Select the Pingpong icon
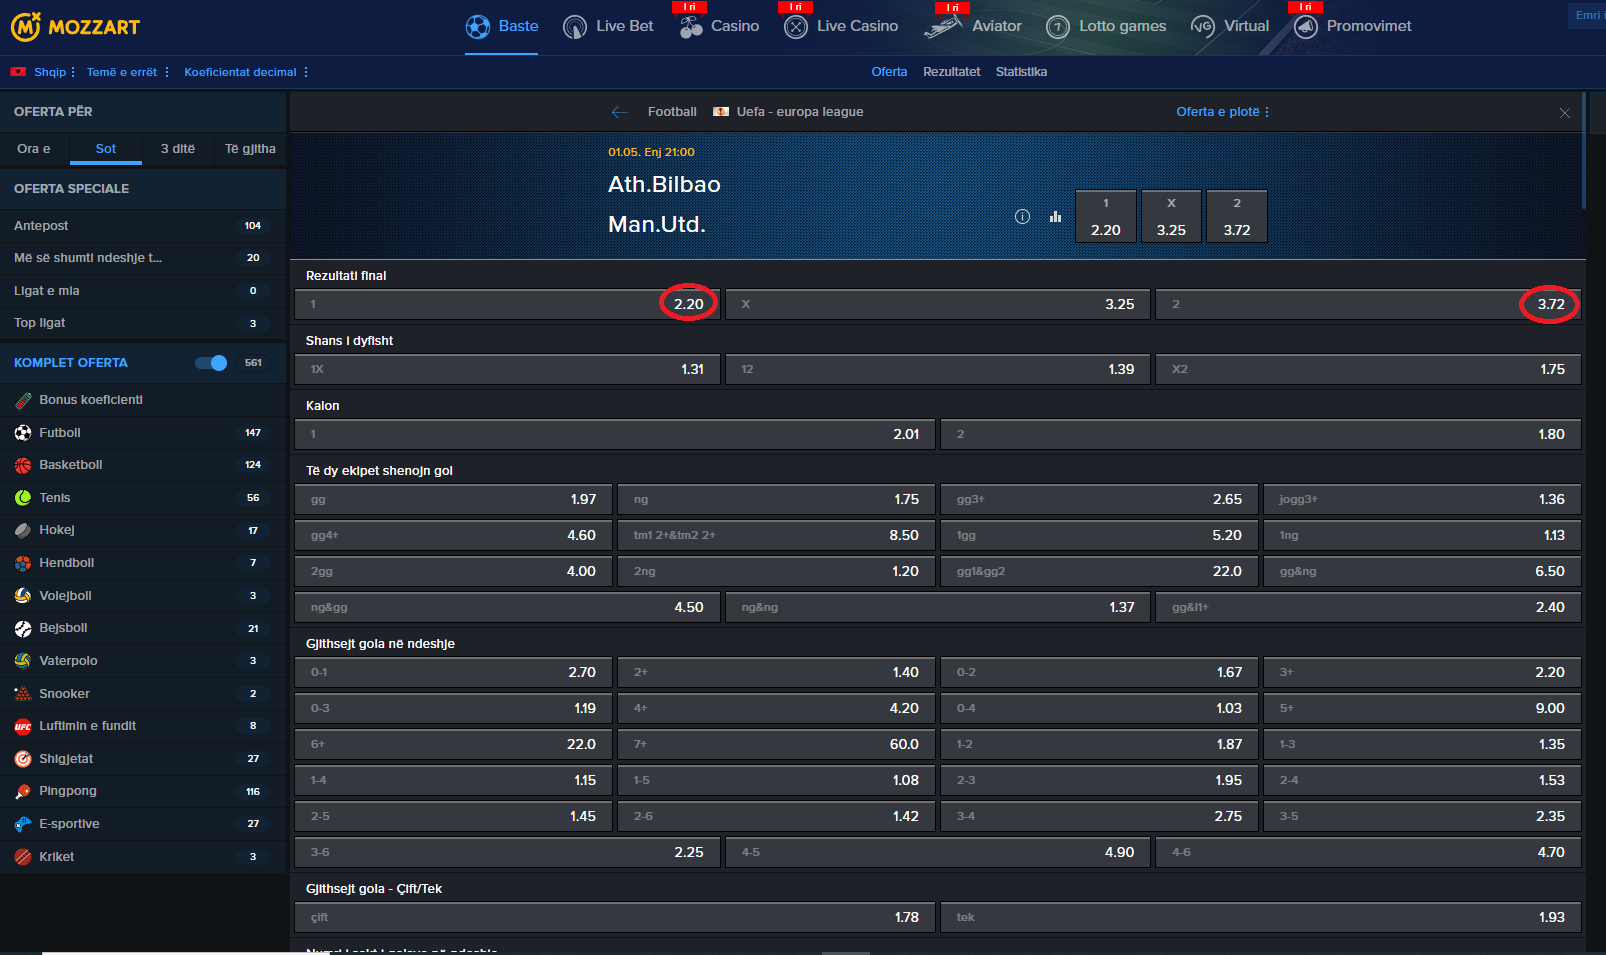 pos(23,791)
